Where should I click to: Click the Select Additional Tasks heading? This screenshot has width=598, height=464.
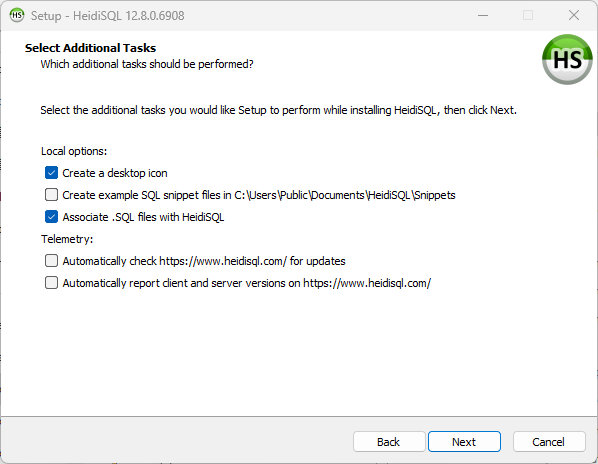pyautogui.click(x=90, y=48)
